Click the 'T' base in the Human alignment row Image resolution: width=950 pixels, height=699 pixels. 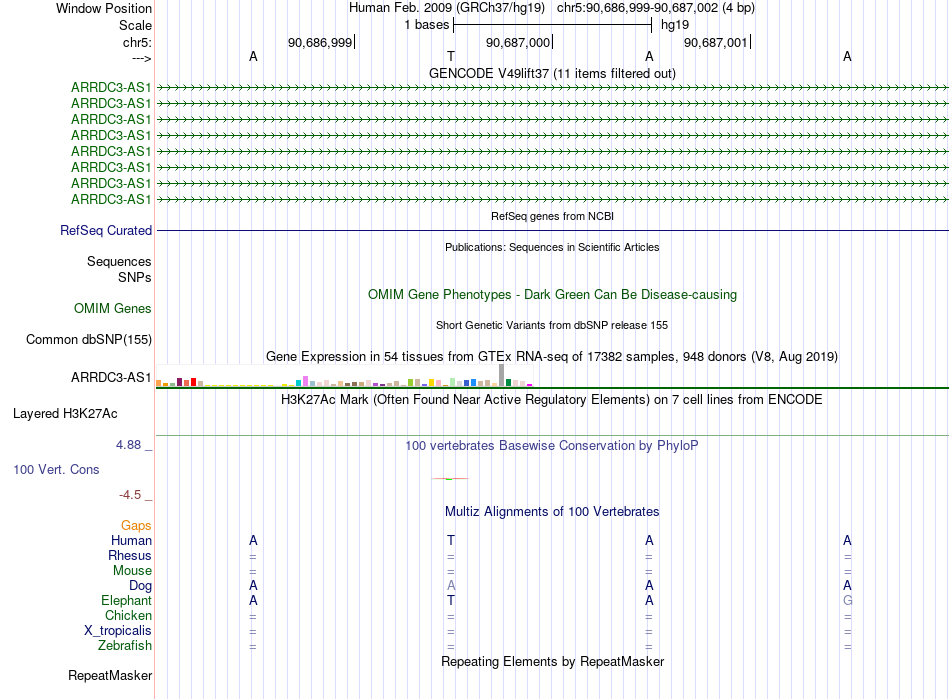[451, 540]
